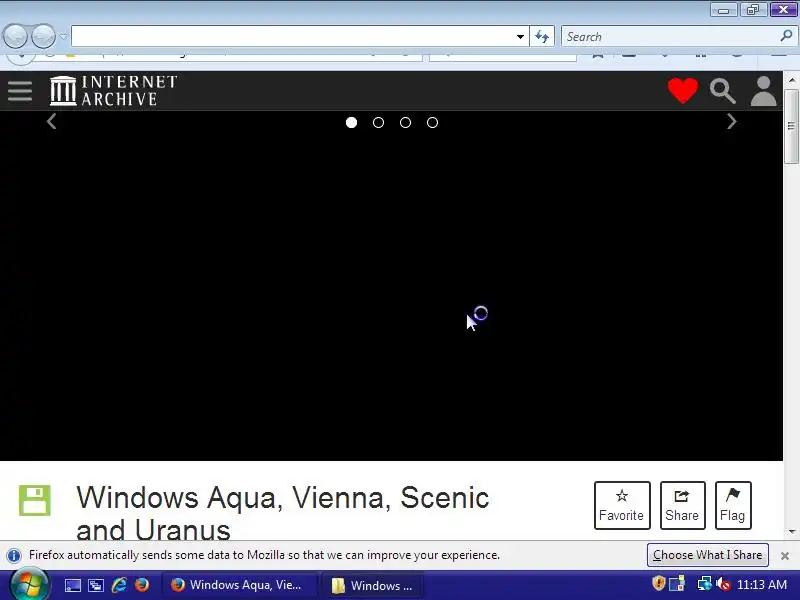
Task: Open the Internet Archive hamburger menu
Action: click(20, 91)
